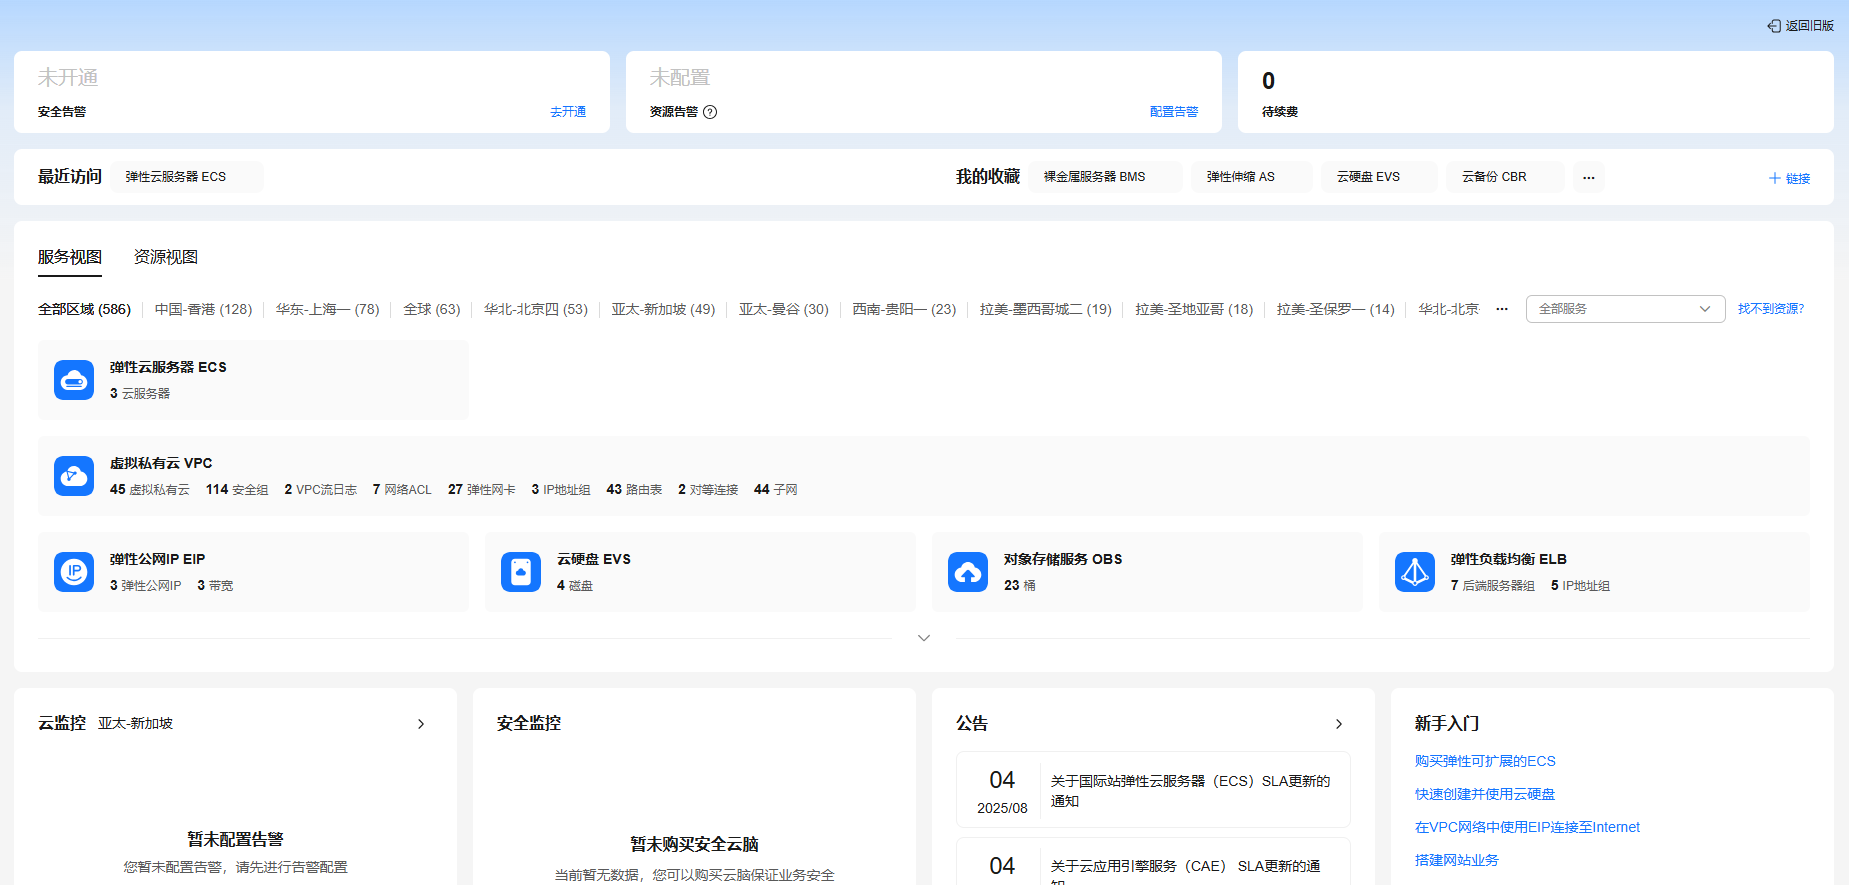The image size is (1849, 885).
Task: Open the 弹性云服务器 ECS card title
Action: 168,367
